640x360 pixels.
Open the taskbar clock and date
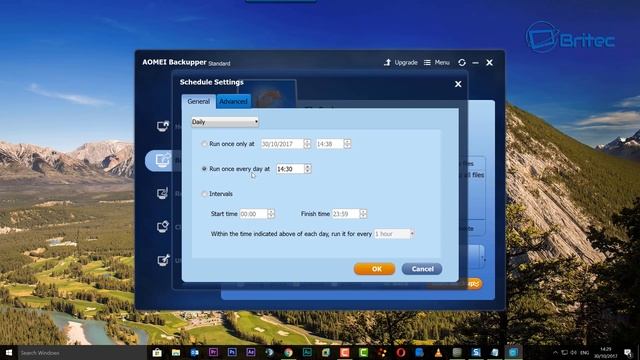(x=606, y=353)
